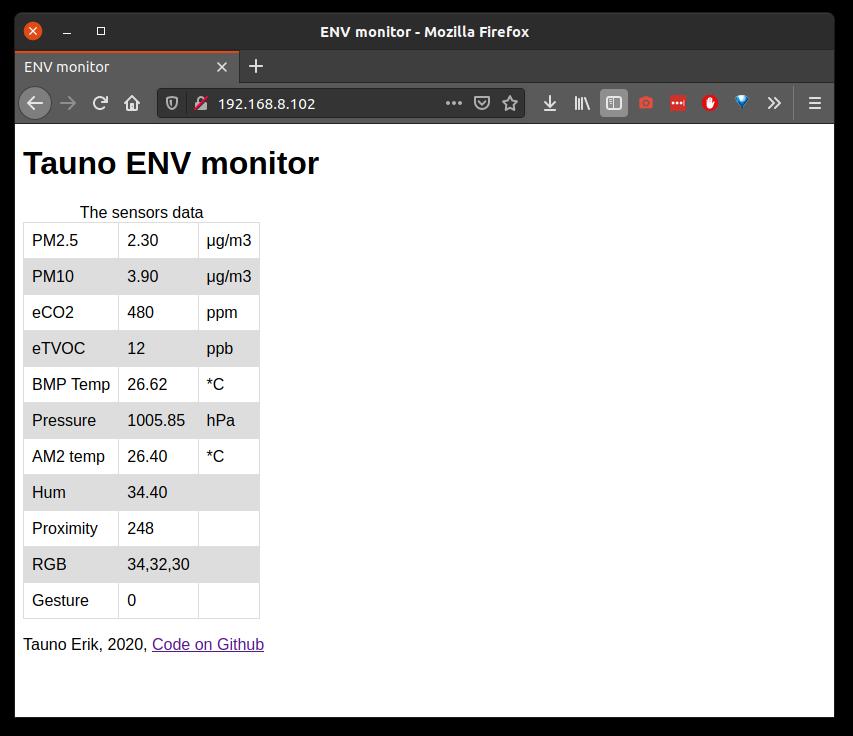Open the Code on Github link
853x736 pixels.
pos(208,644)
